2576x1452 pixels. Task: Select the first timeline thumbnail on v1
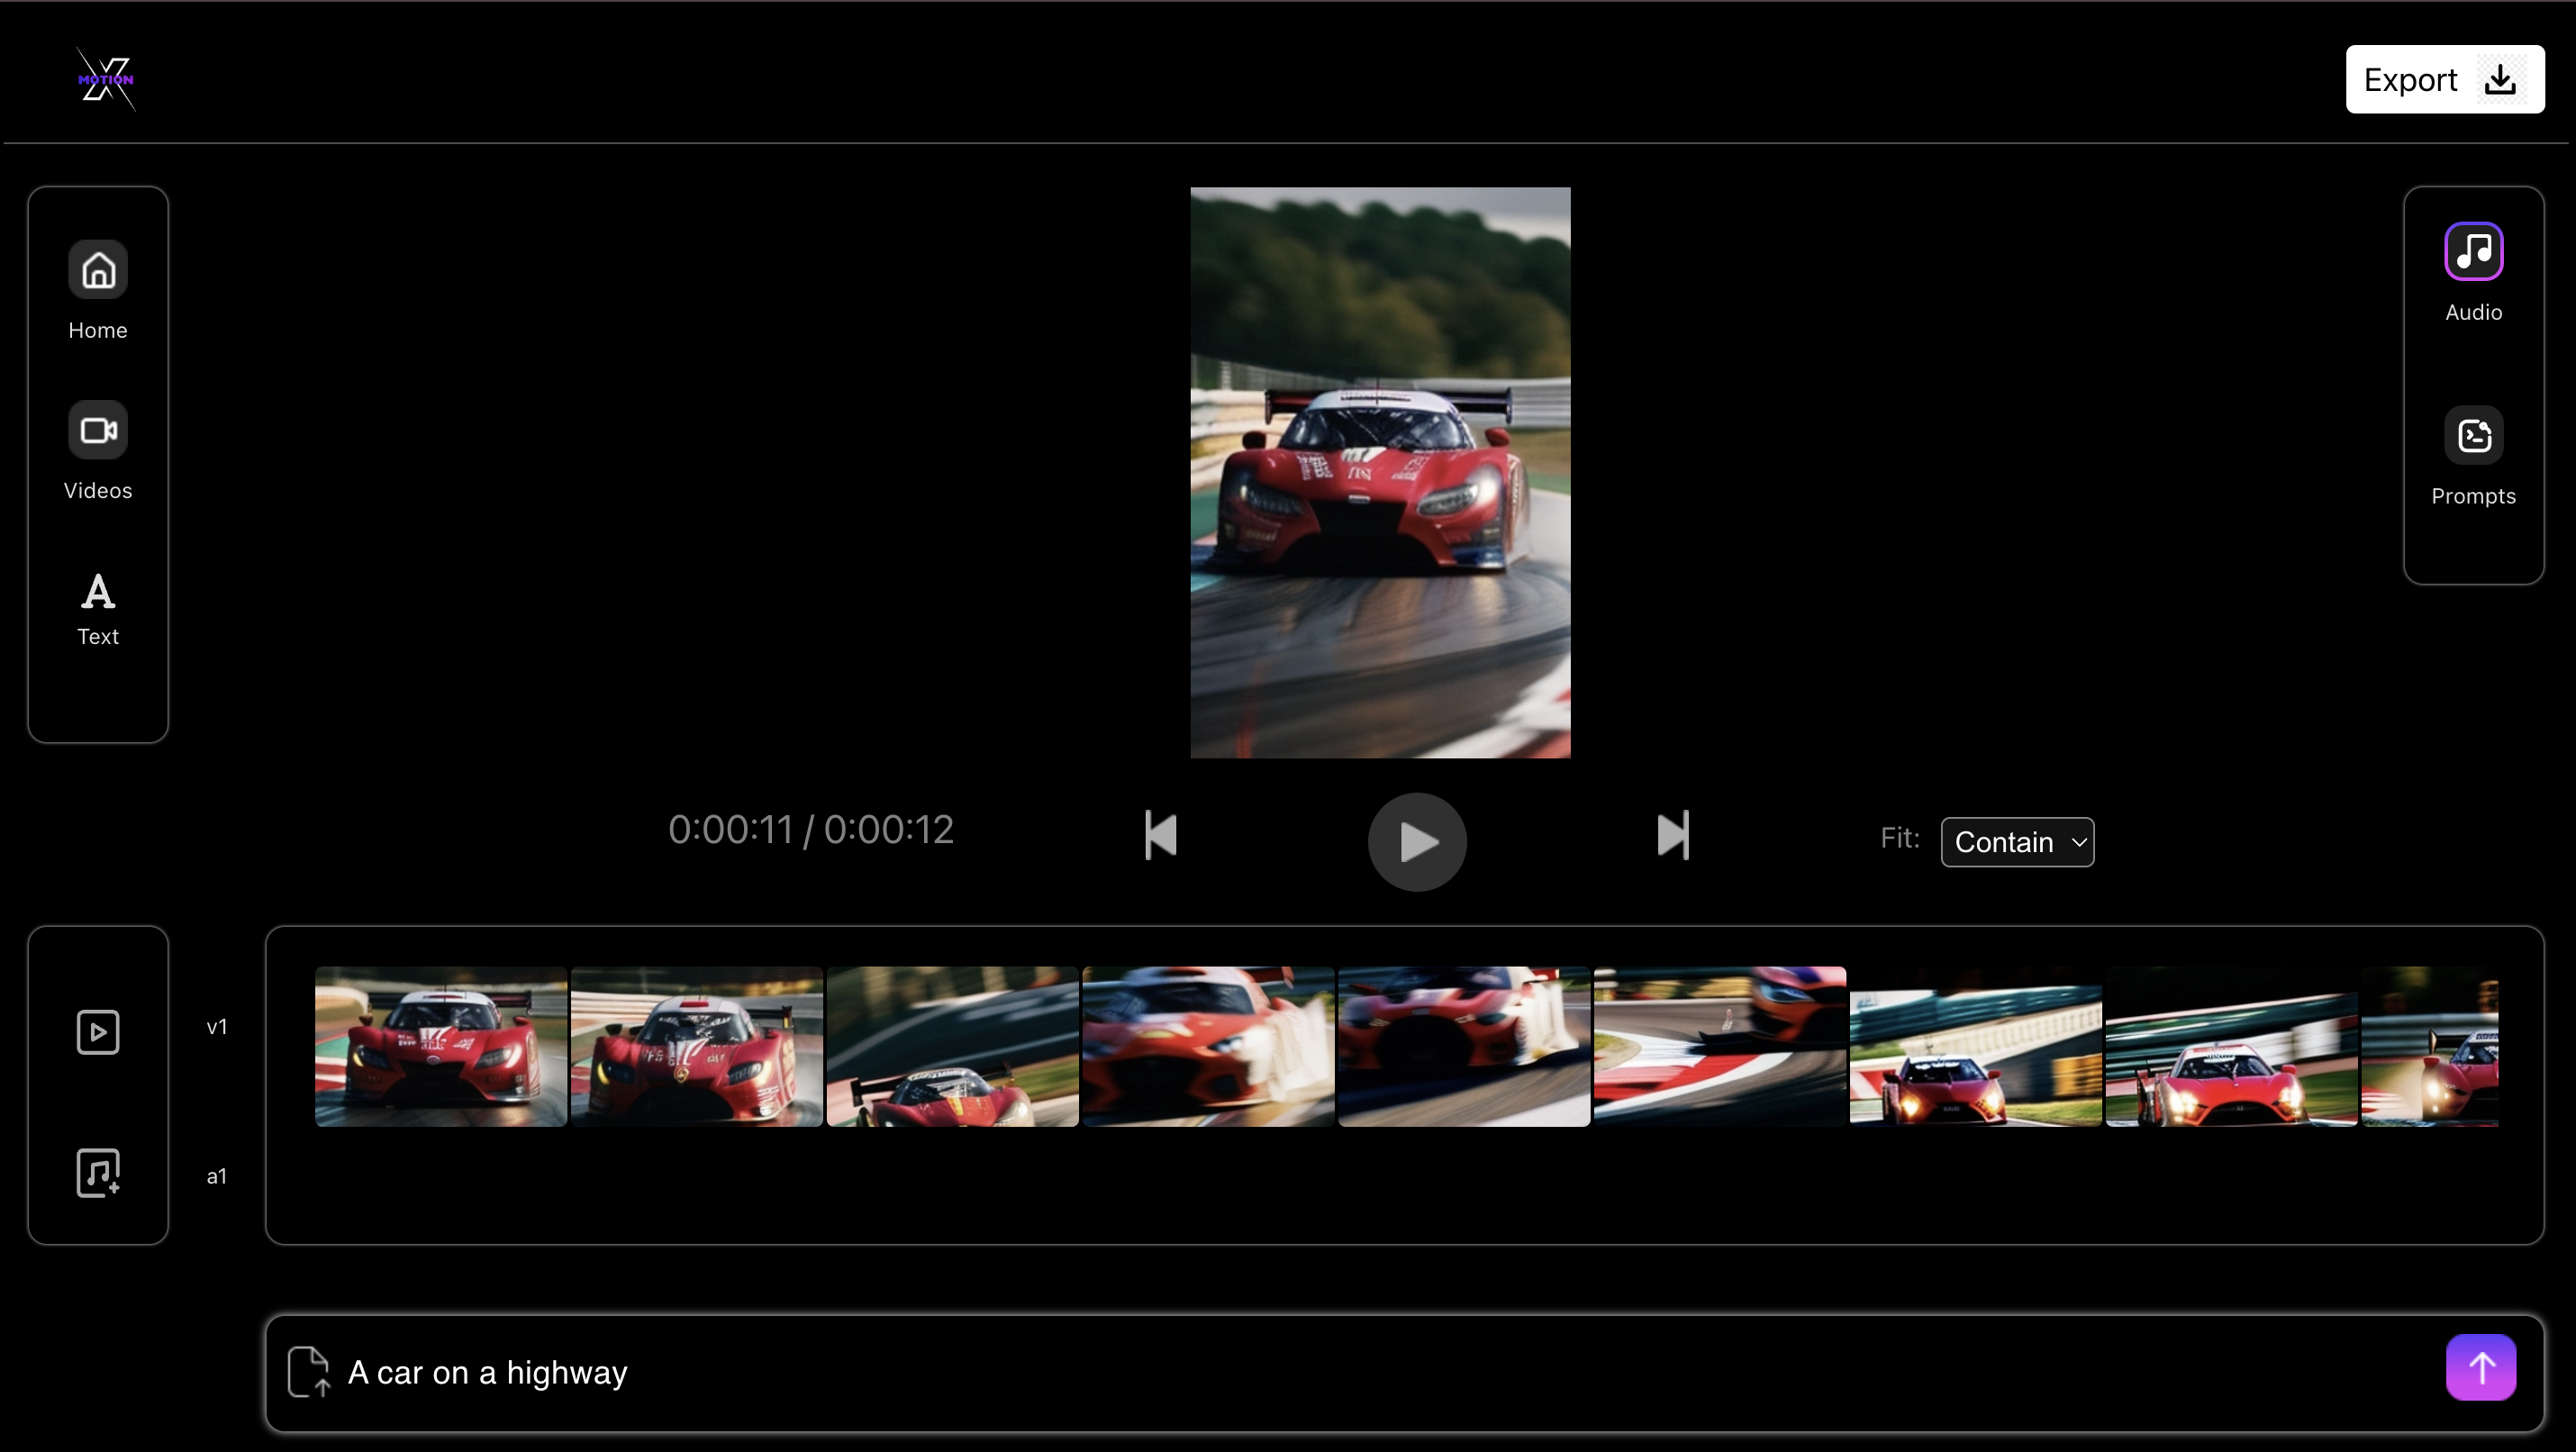(441, 1046)
